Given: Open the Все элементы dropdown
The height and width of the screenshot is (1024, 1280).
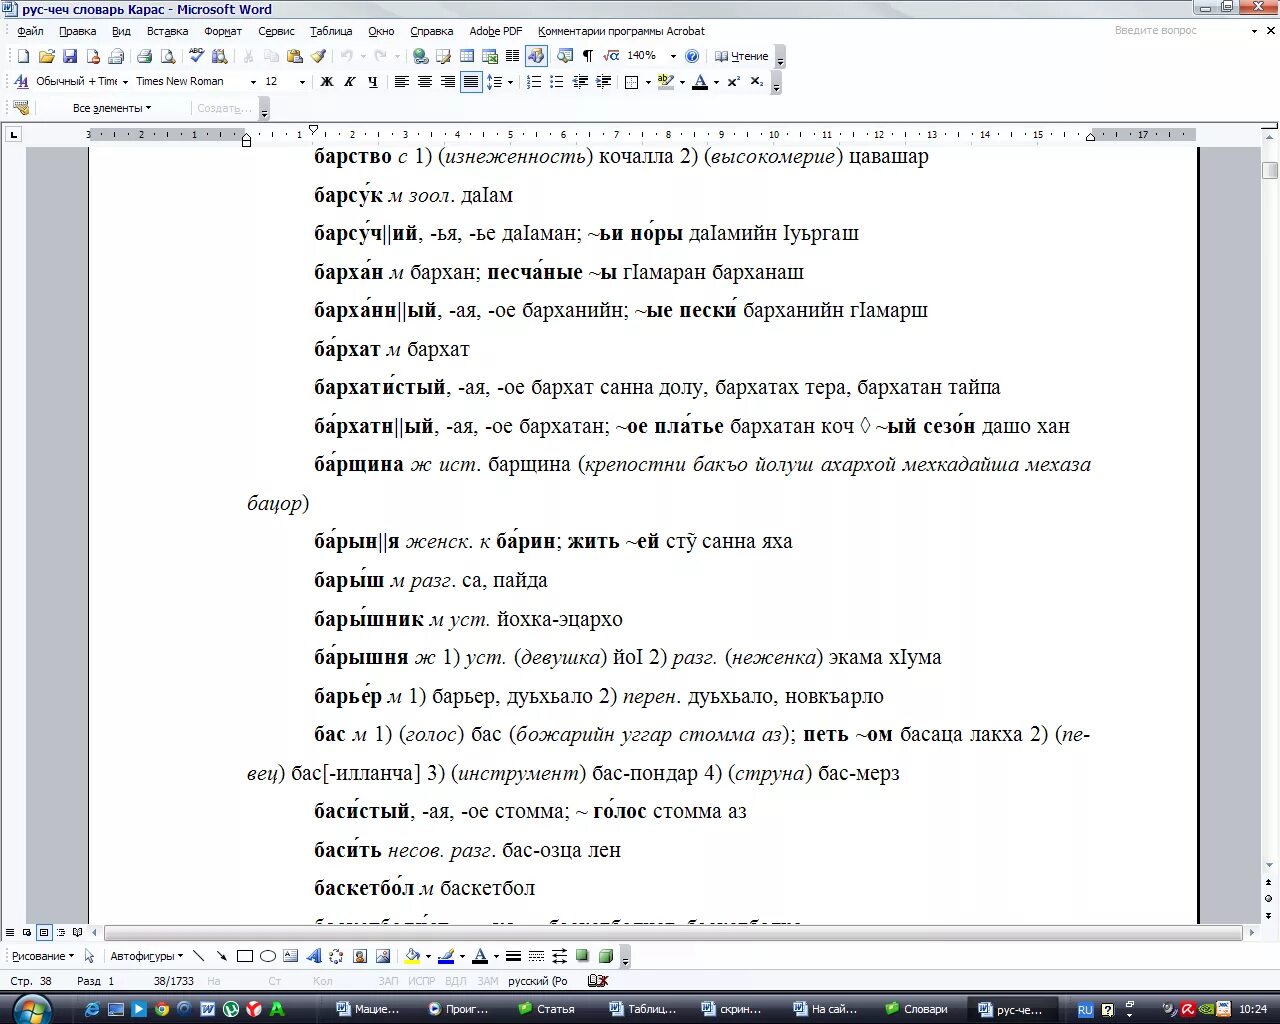Looking at the screenshot, I should pos(112,108).
